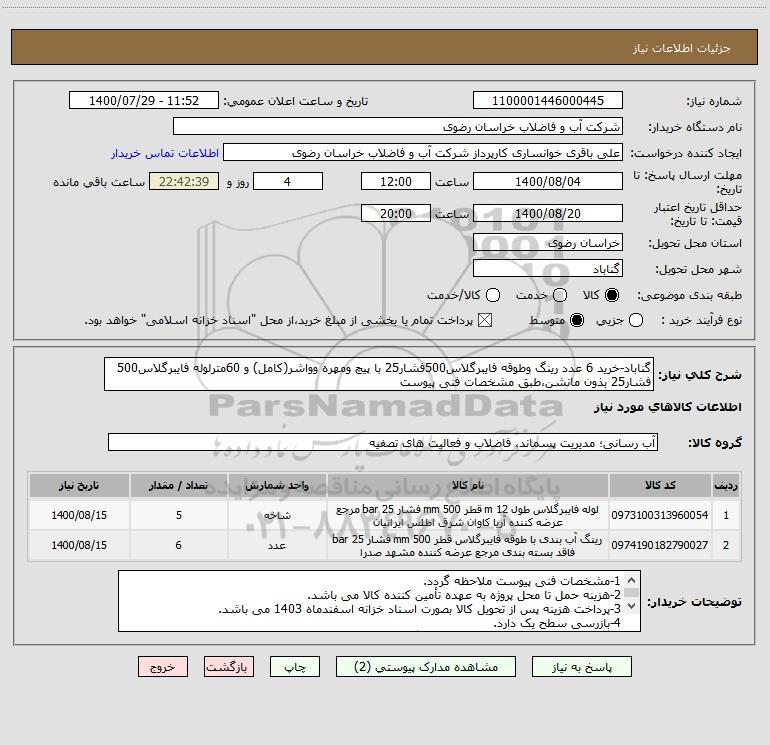Click the پاسخ به نیاز button
770x745 pixels.
[581, 667]
